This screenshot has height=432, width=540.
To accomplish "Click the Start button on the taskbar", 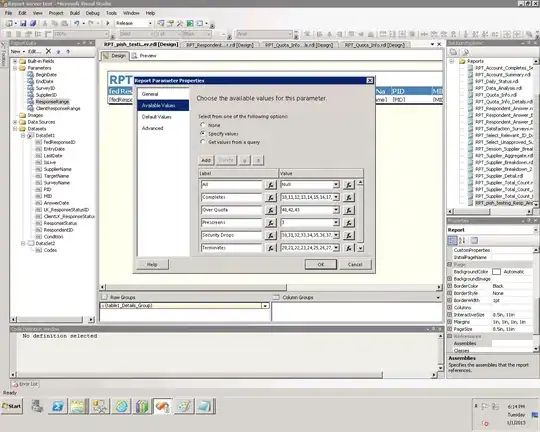I will click(12, 406).
